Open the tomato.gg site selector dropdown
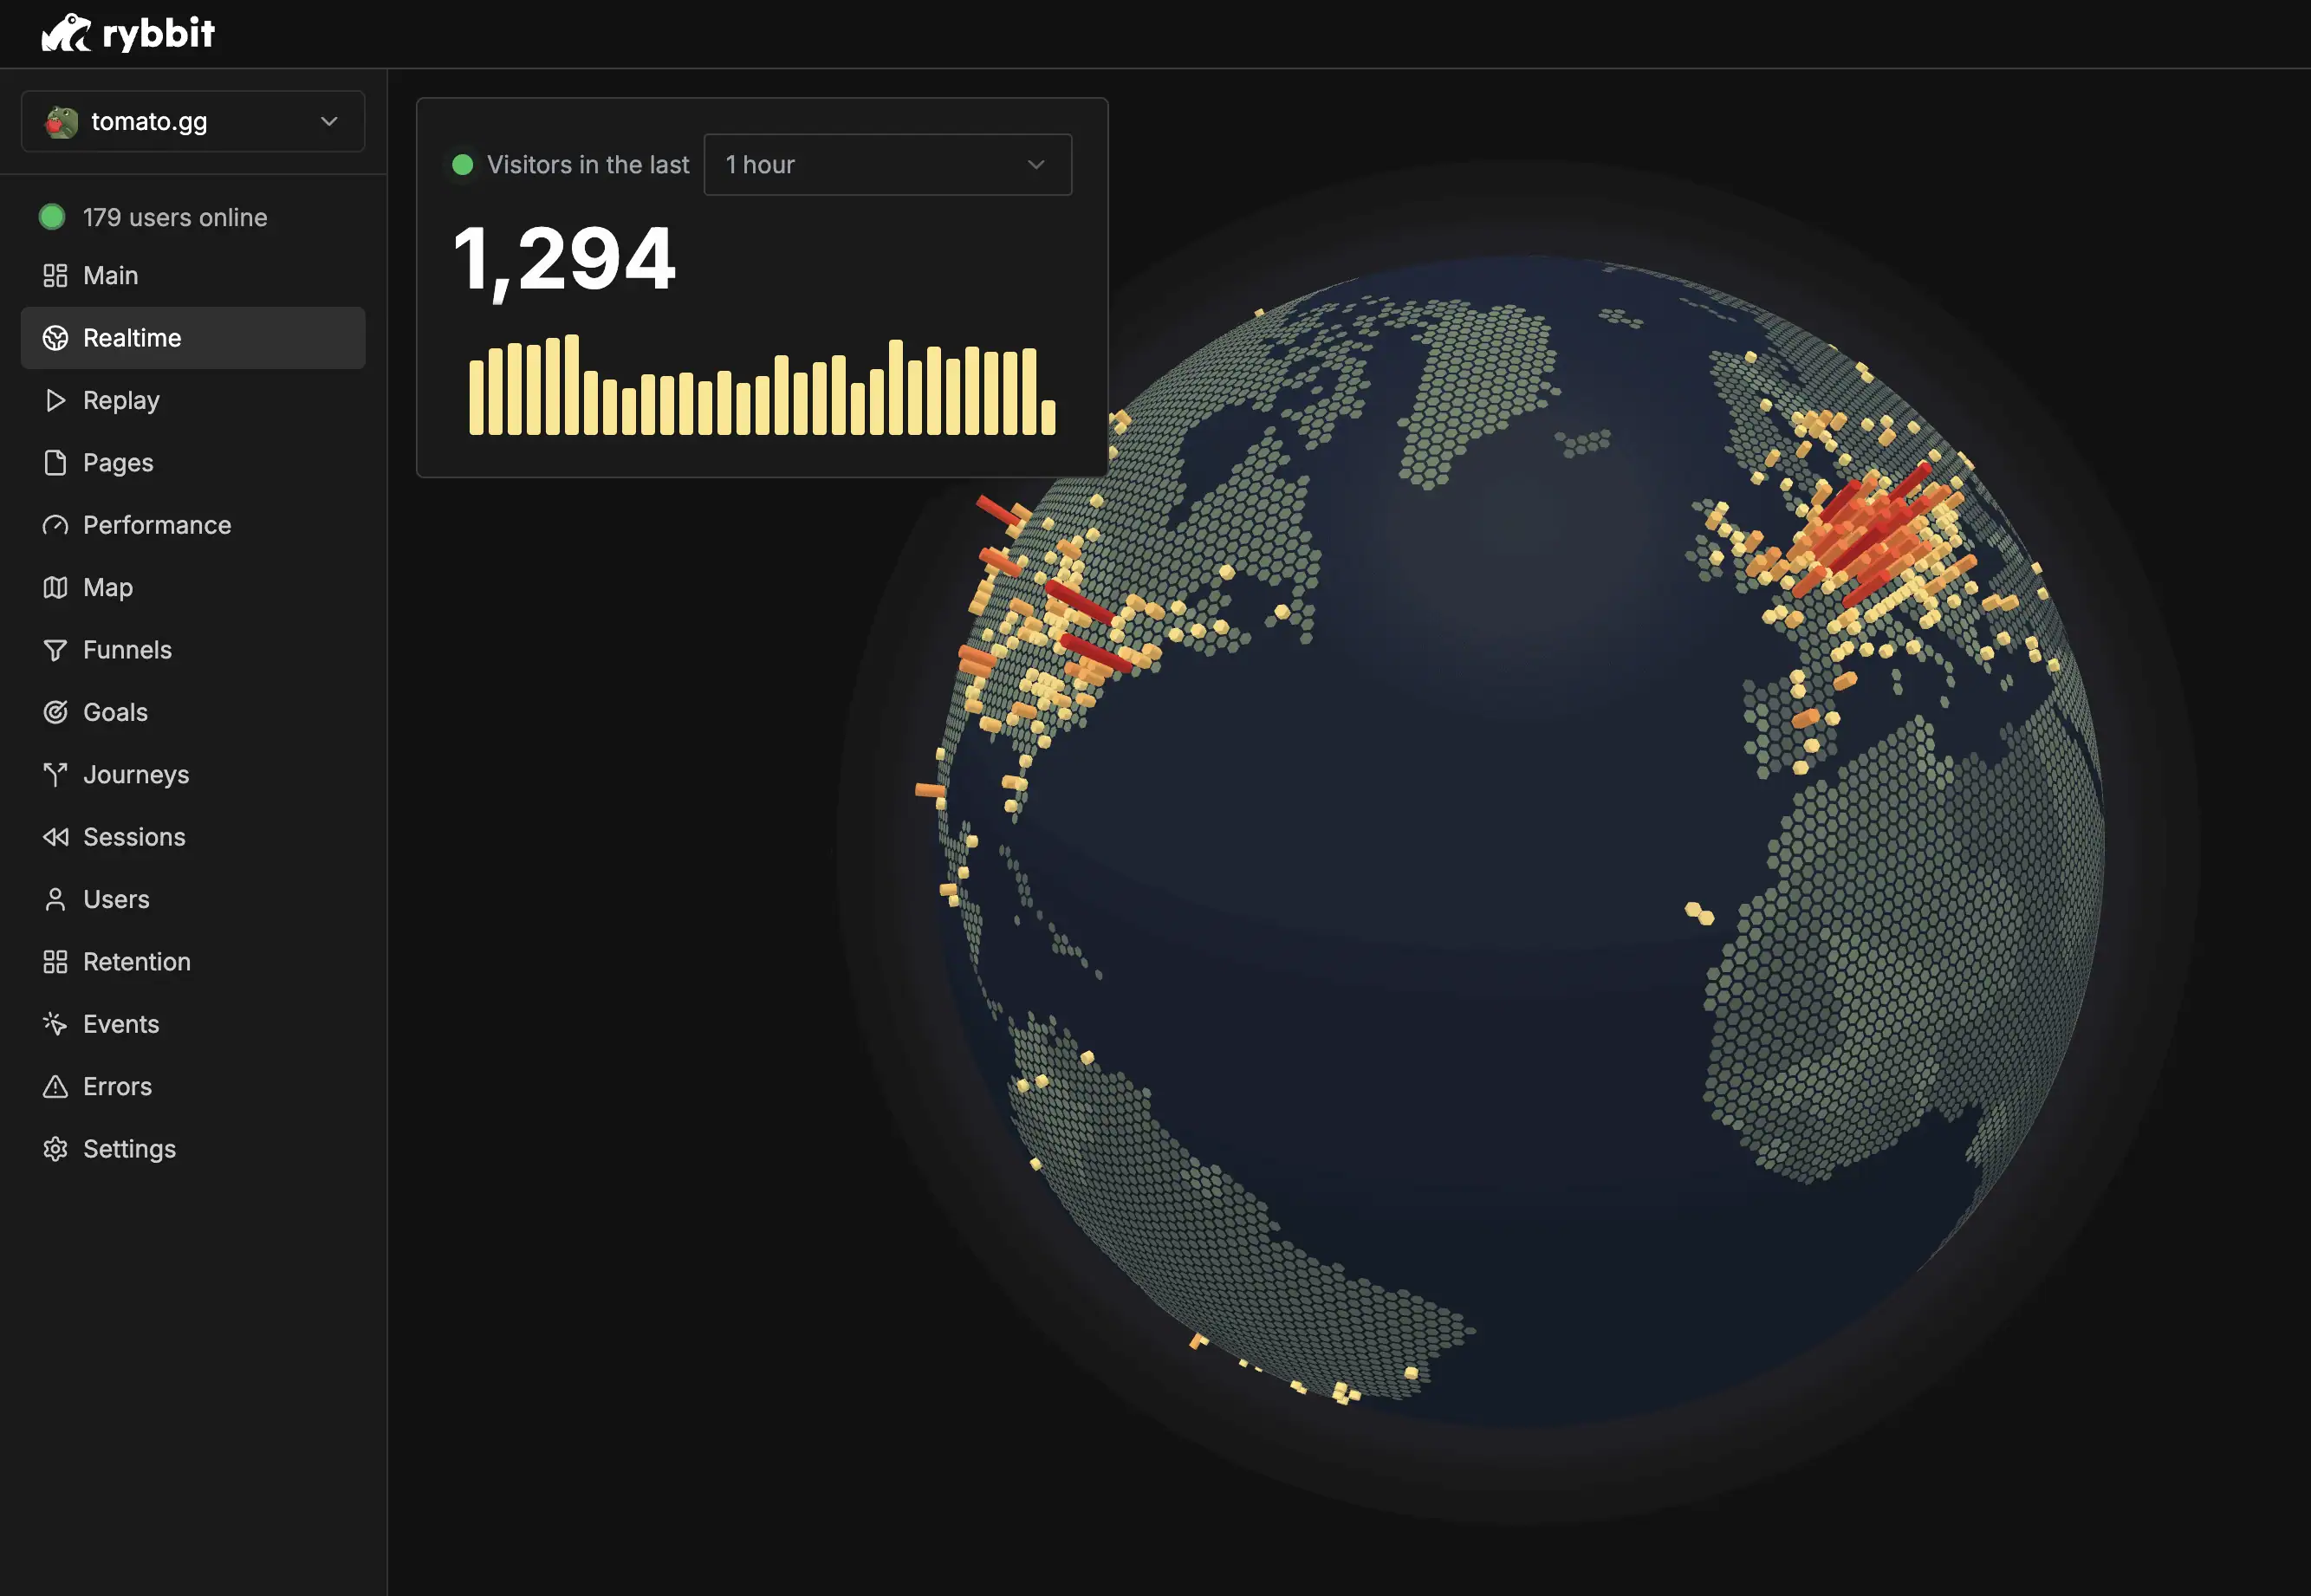Image resolution: width=2311 pixels, height=1596 pixels. coord(192,122)
